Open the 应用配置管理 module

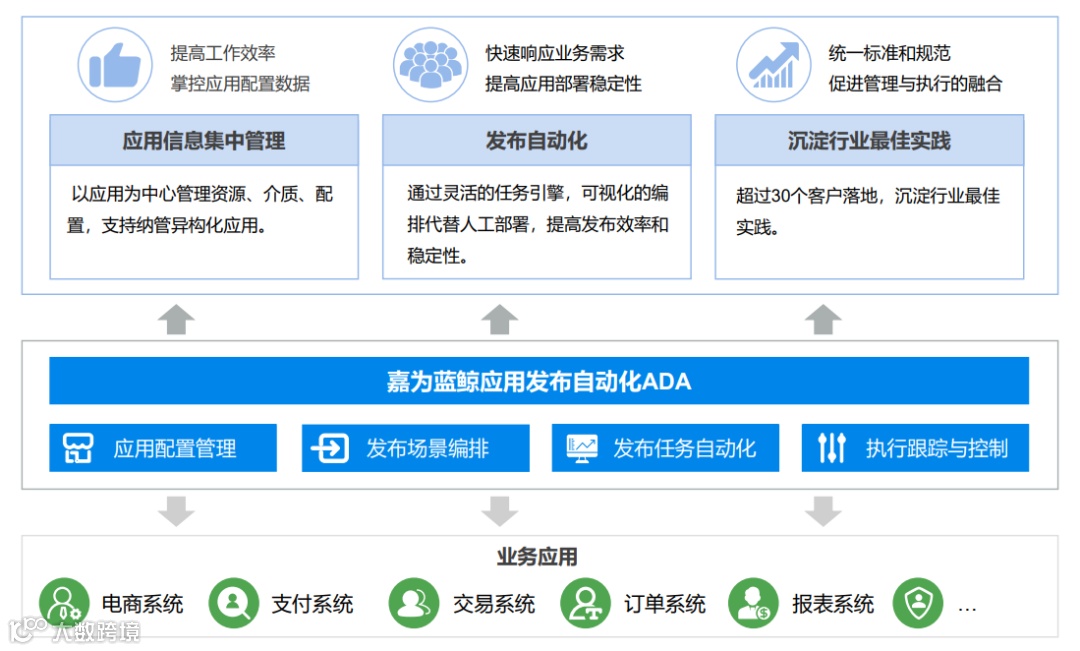point(163,448)
